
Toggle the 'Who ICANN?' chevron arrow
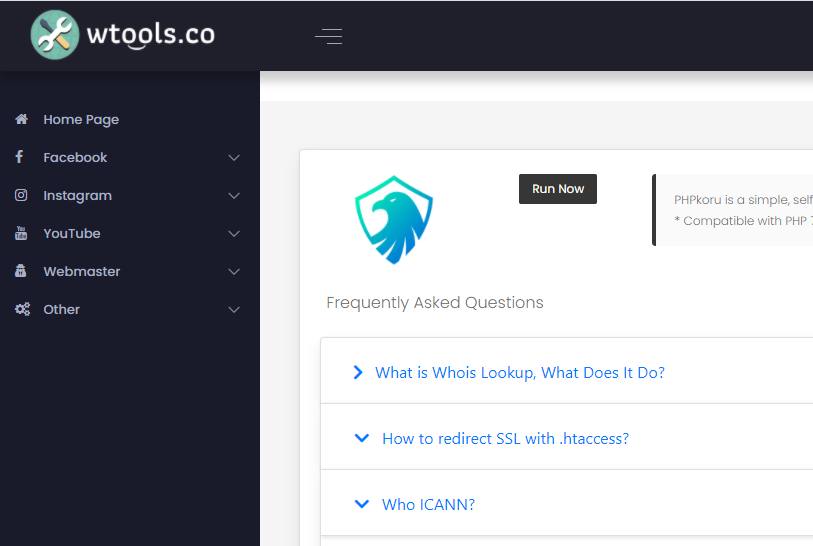tap(361, 504)
